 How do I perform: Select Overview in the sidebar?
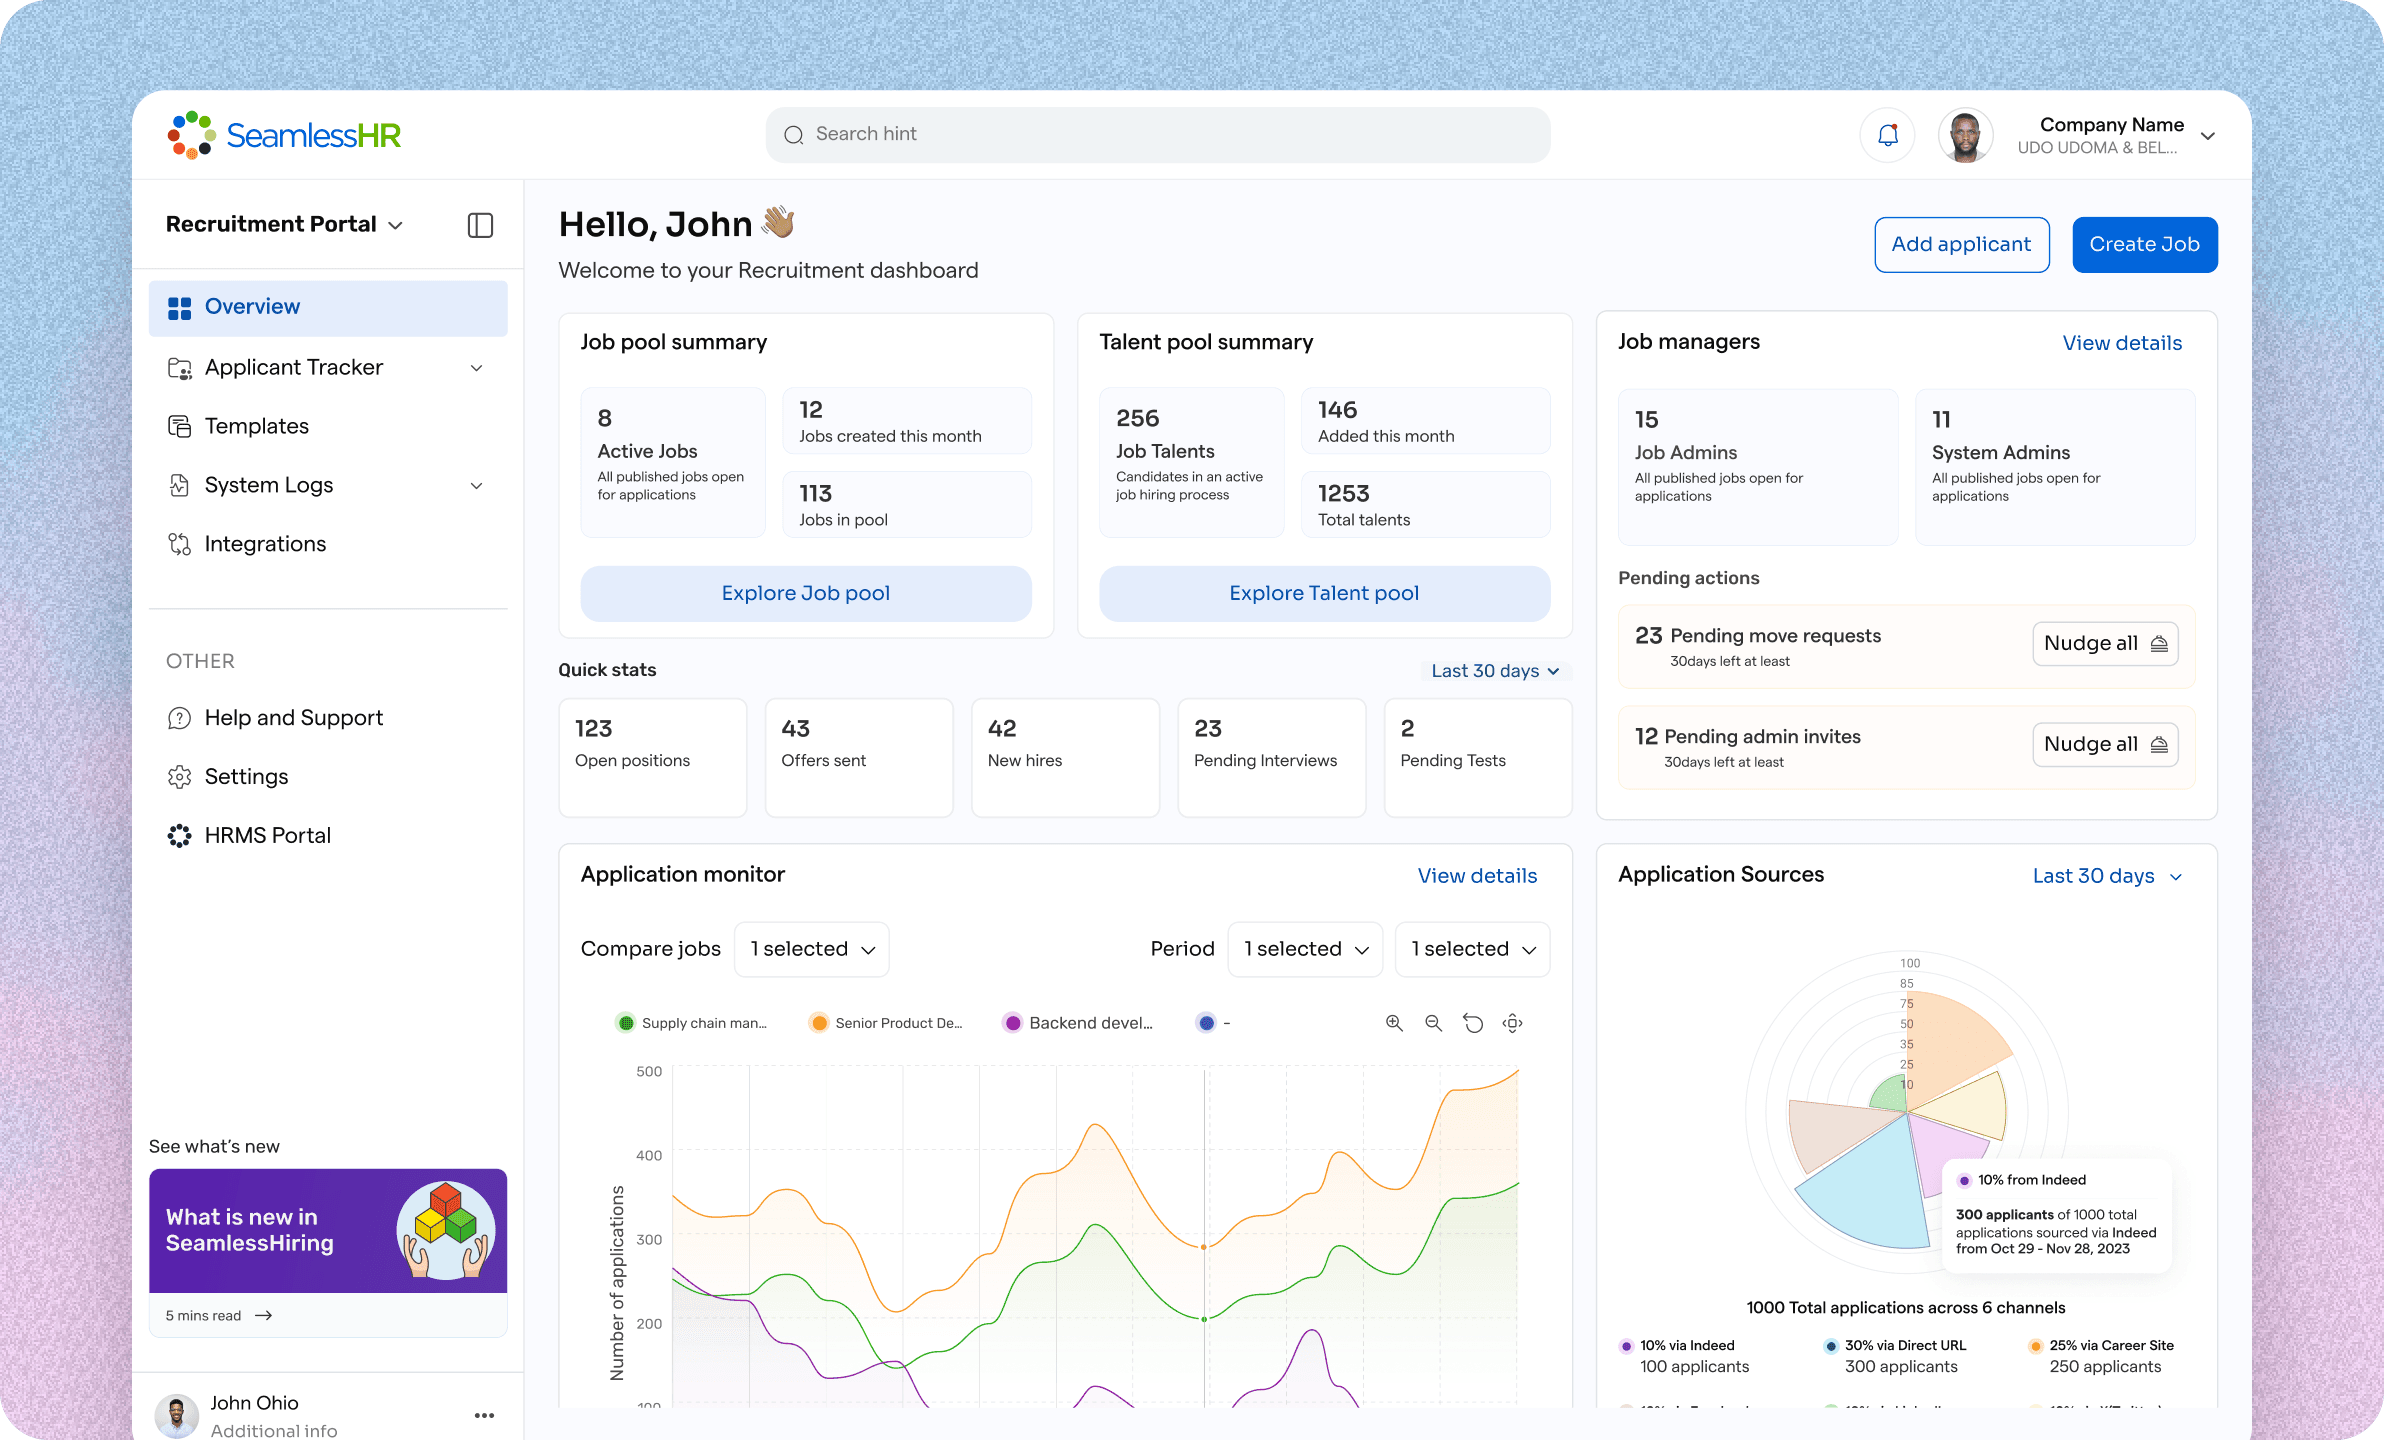click(x=328, y=308)
